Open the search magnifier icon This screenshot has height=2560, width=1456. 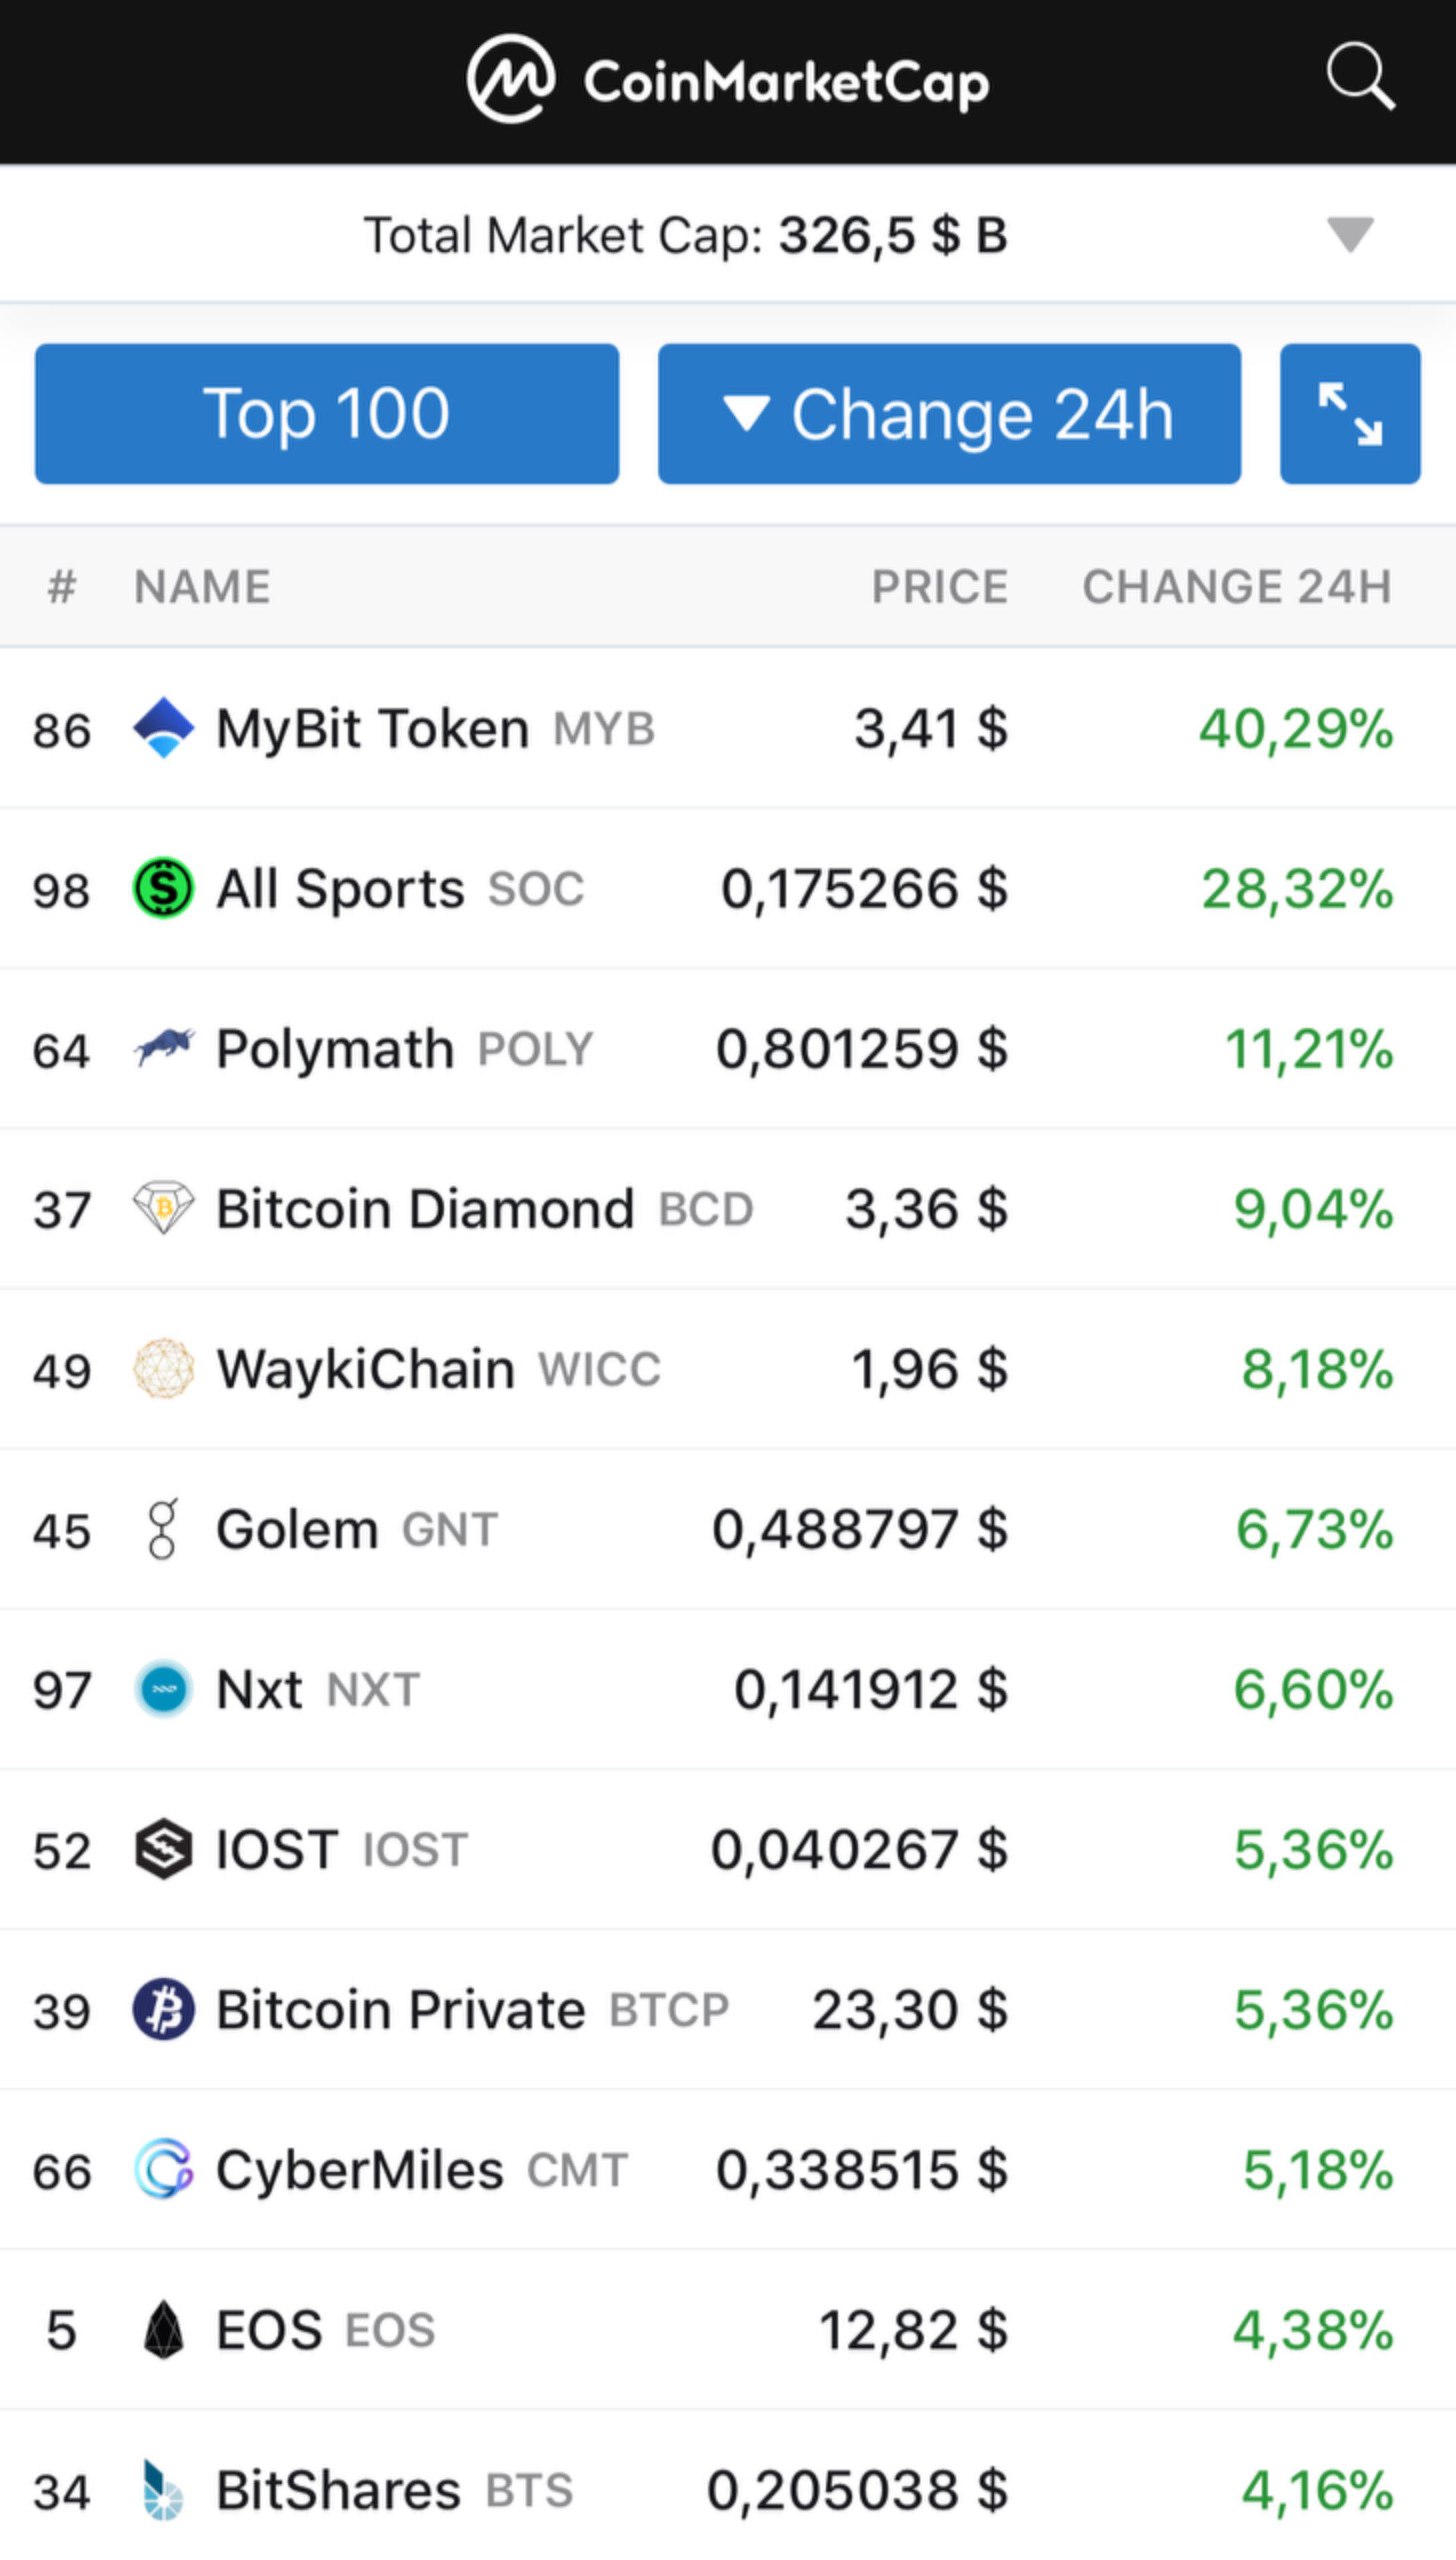tap(1360, 76)
